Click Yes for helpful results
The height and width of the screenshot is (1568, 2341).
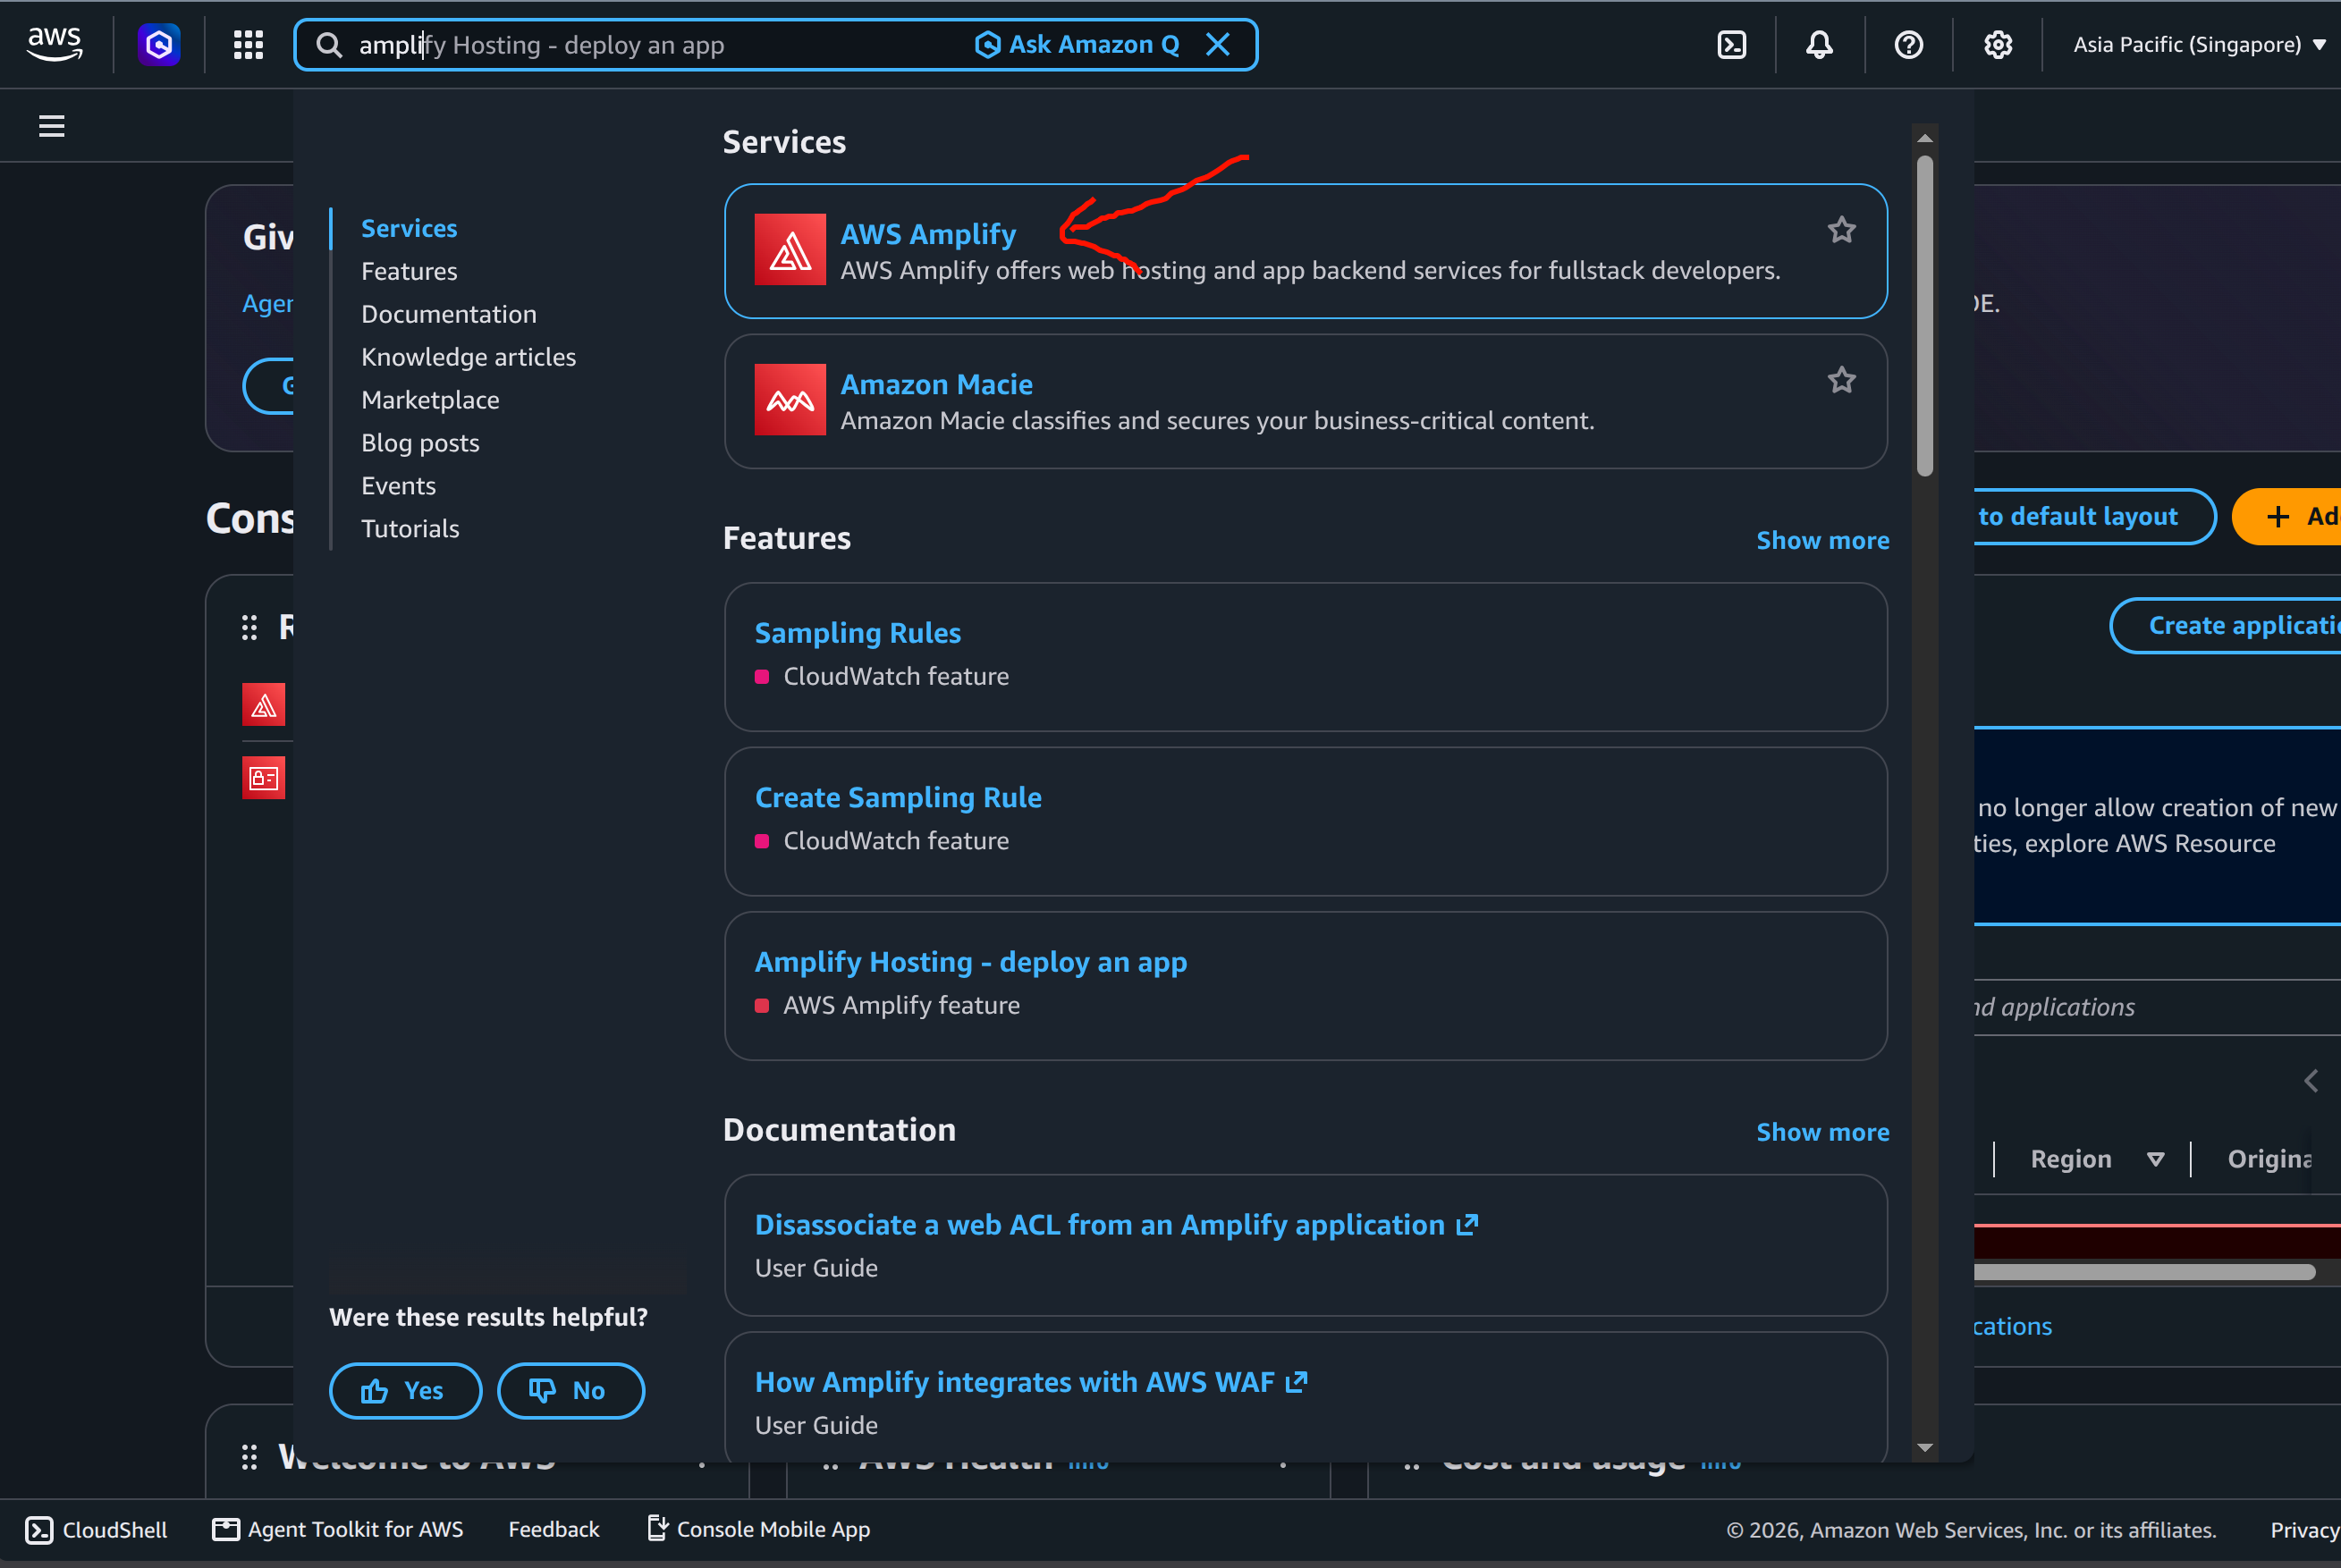click(x=405, y=1390)
